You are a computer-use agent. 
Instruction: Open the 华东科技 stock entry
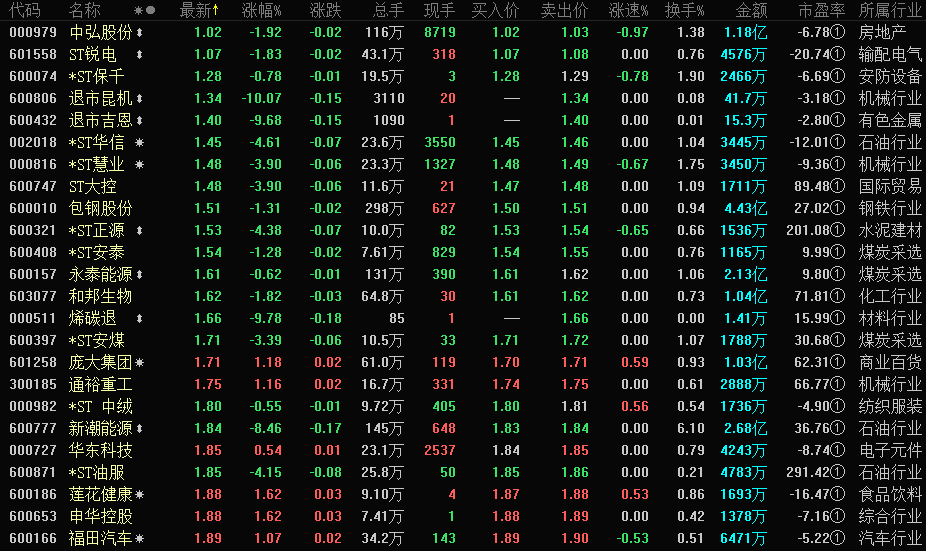click(100, 451)
